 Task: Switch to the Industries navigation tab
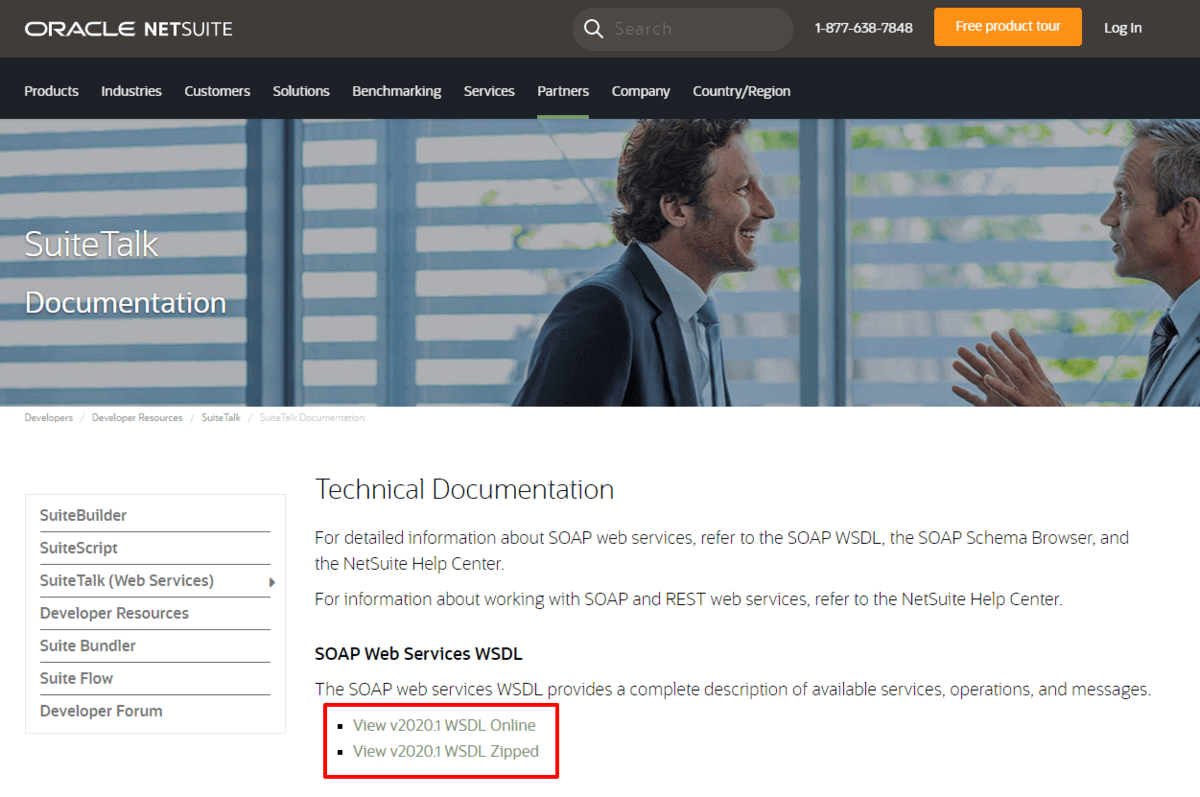click(x=131, y=91)
